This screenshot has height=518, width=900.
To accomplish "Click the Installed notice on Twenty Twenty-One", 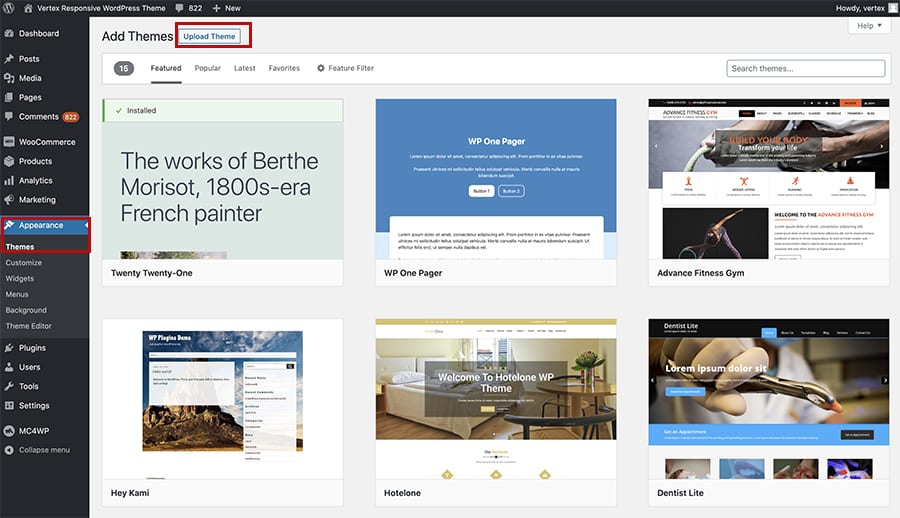I will click(223, 110).
